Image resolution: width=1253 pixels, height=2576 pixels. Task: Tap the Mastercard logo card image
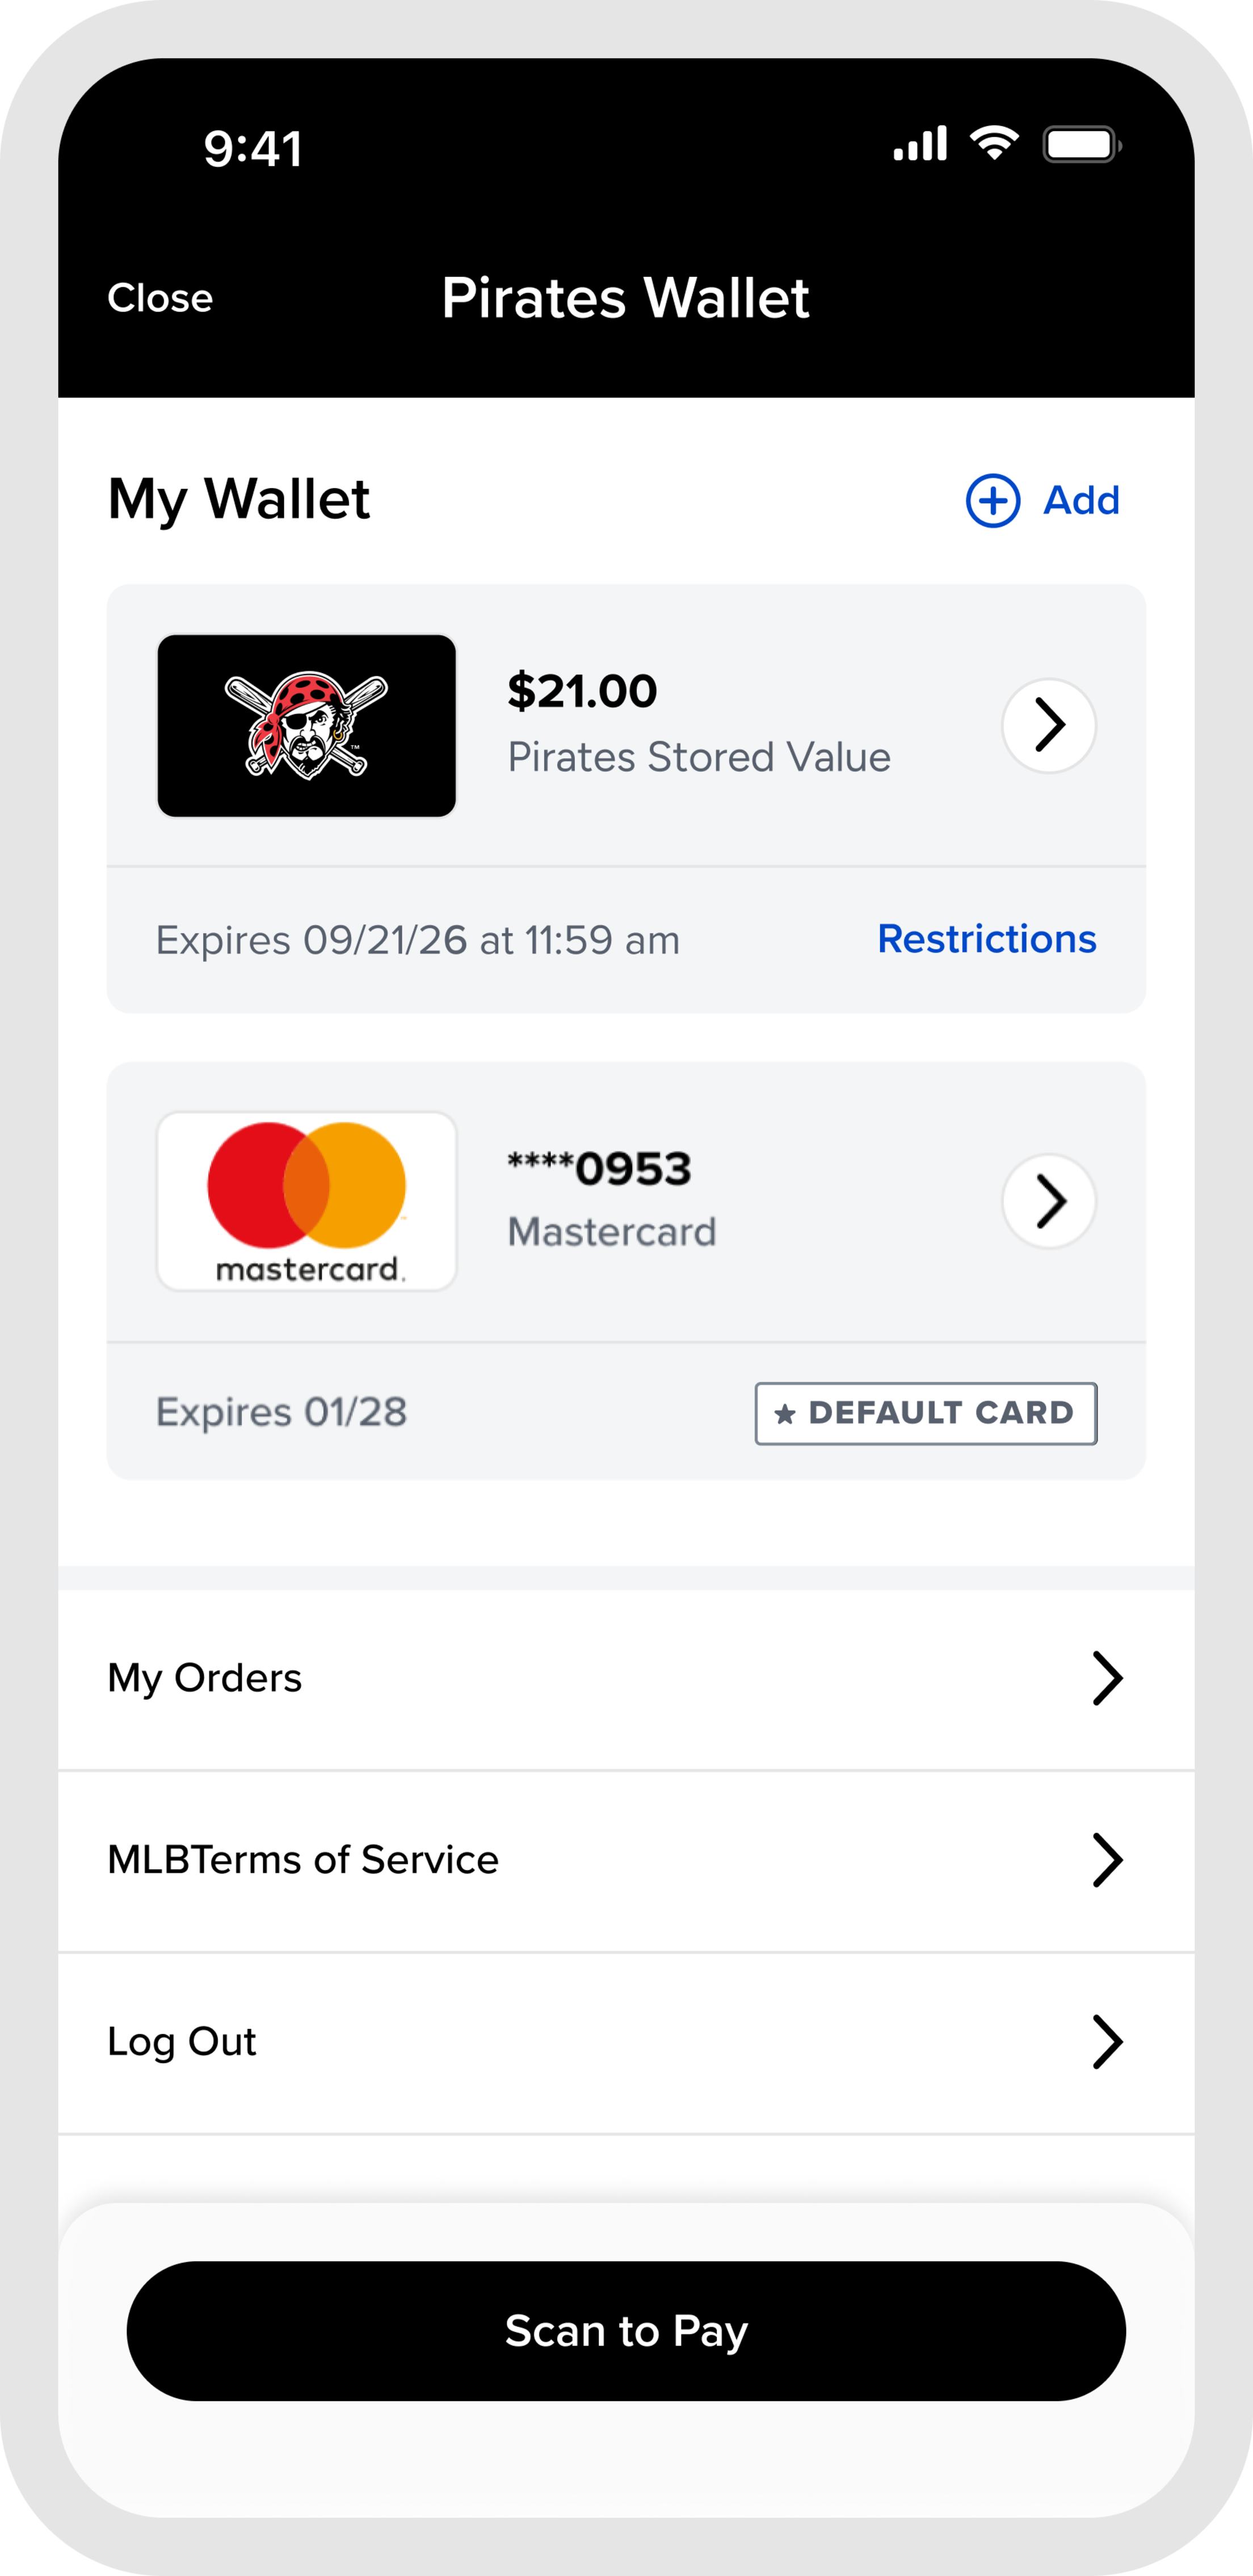[x=306, y=1201]
